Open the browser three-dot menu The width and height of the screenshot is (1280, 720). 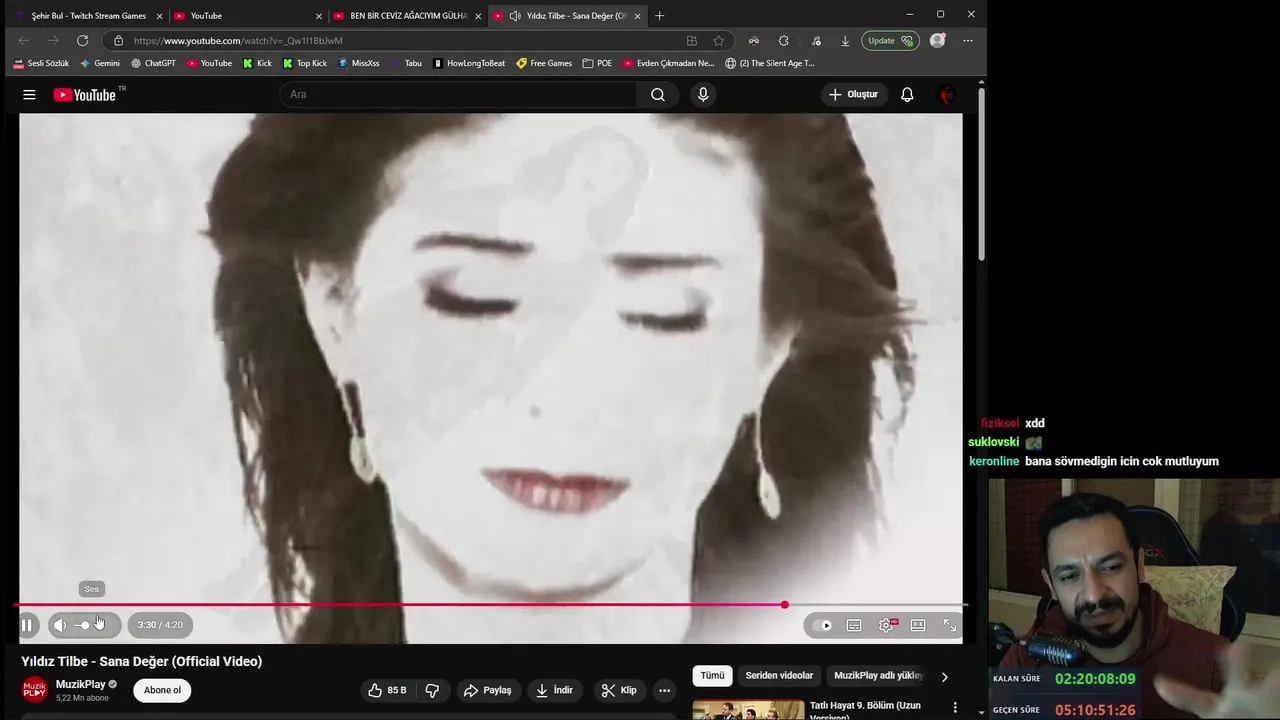coord(968,41)
